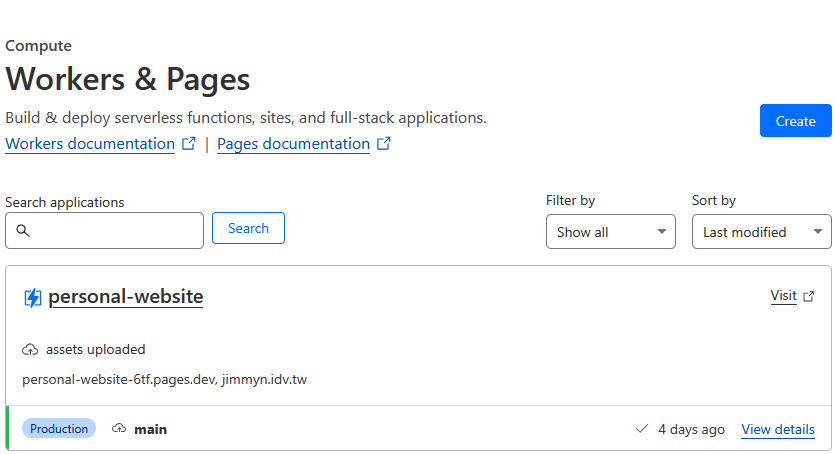Open the personal-website application
This screenshot has height=454, width=834.
(126, 296)
